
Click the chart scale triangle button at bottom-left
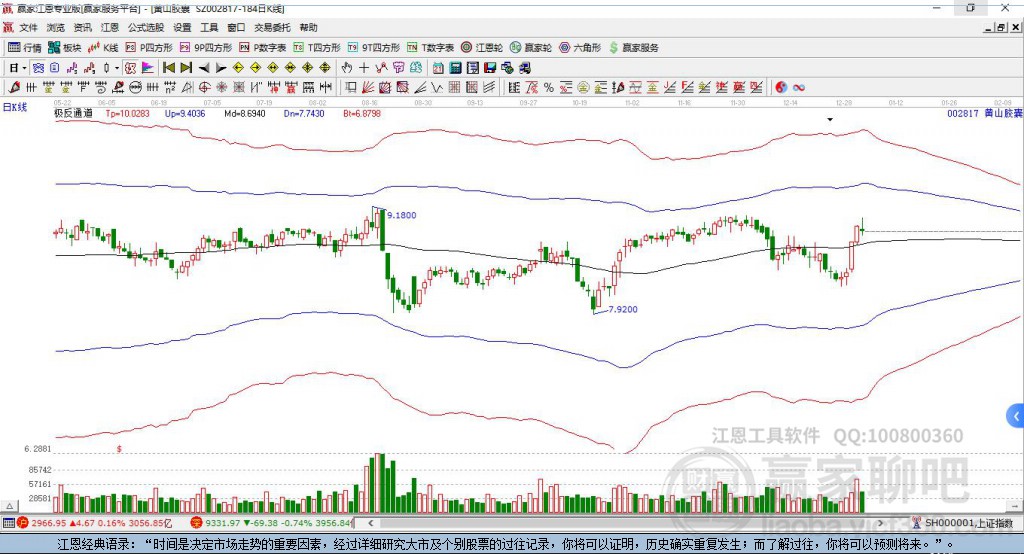pyautogui.click(x=9, y=506)
